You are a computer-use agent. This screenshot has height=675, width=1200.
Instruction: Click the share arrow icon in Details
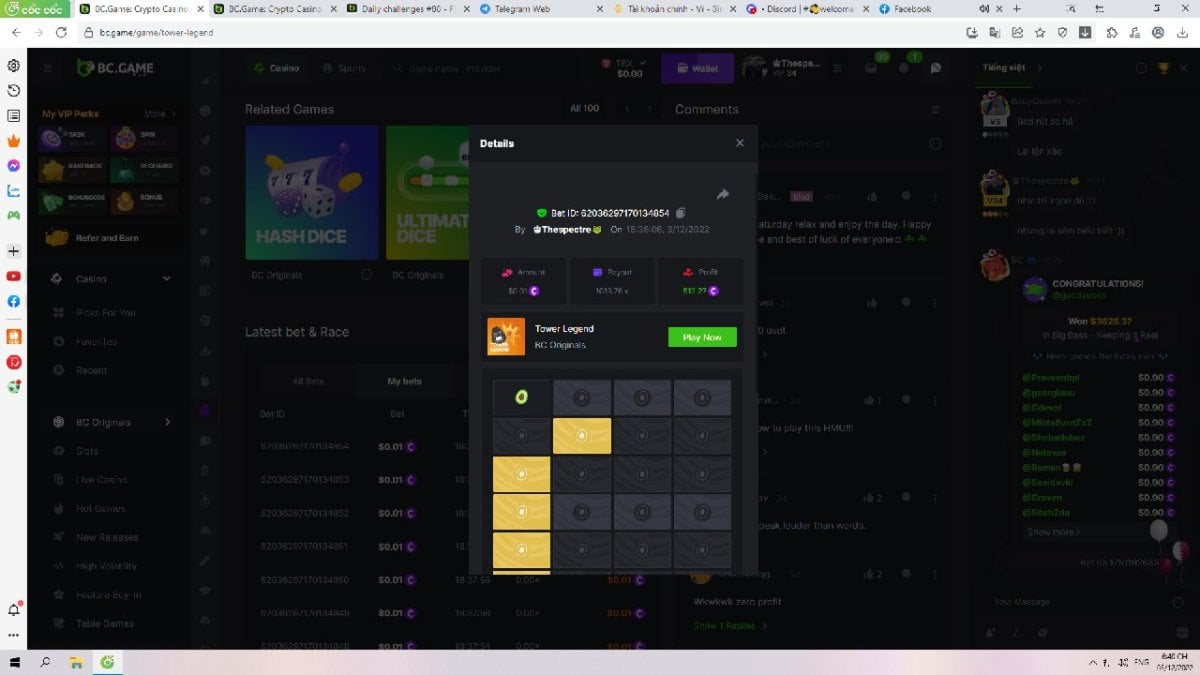point(722,194)
